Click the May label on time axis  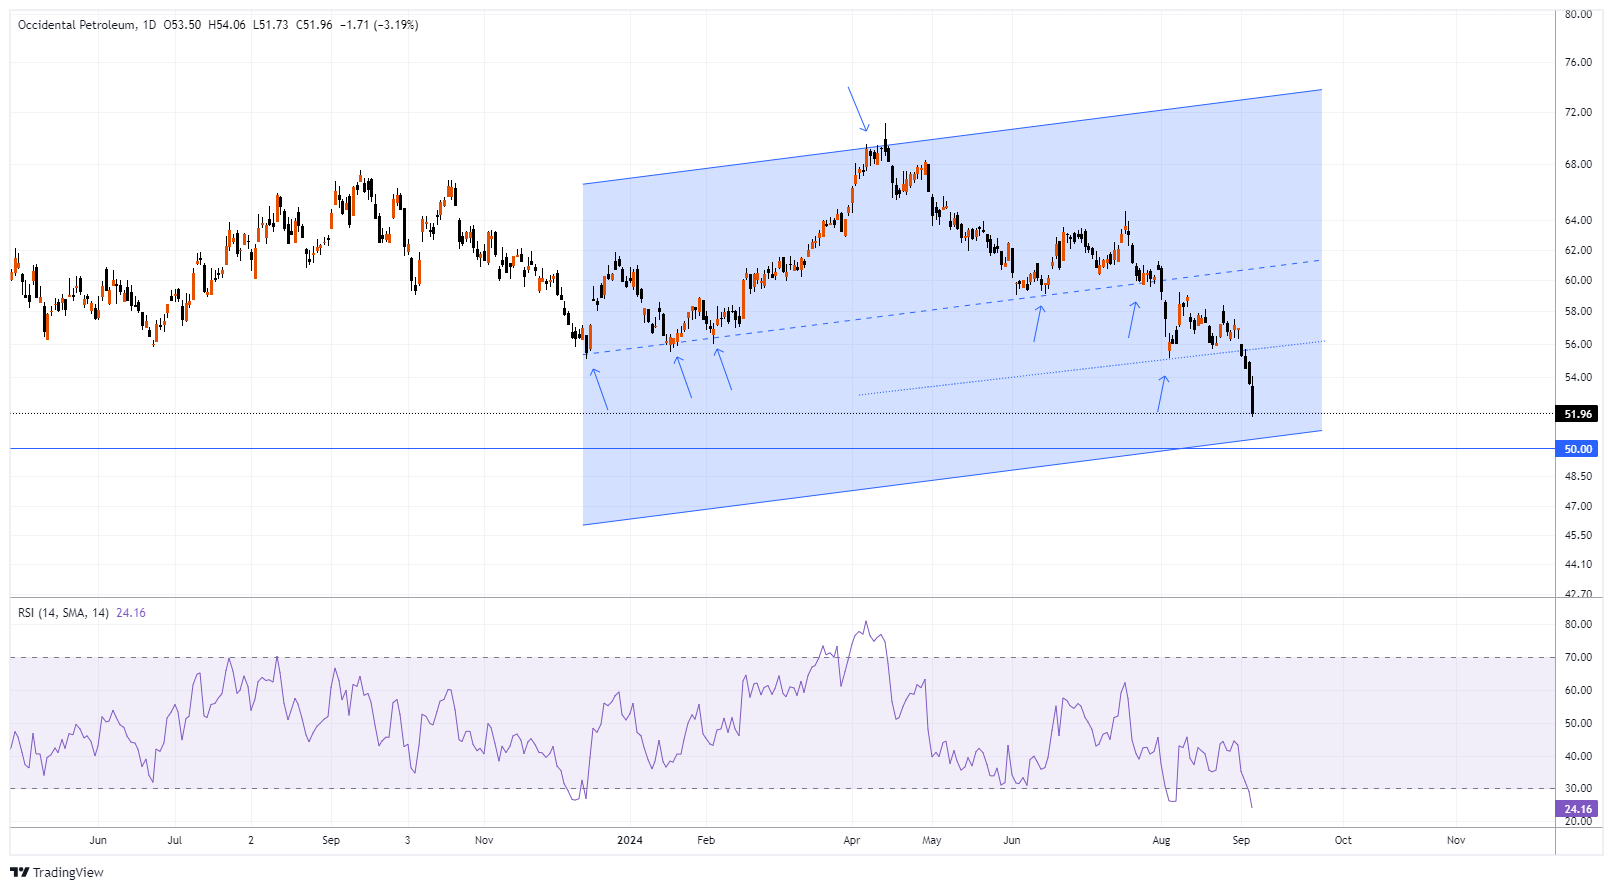(932, 840)
